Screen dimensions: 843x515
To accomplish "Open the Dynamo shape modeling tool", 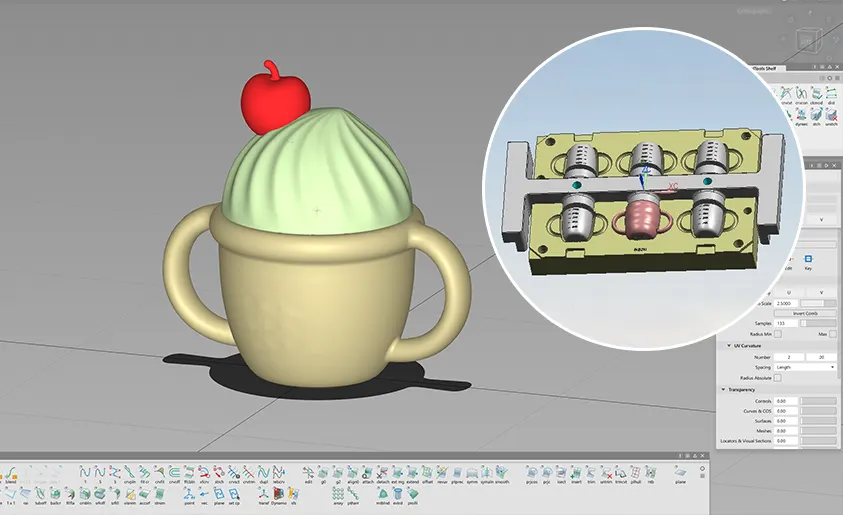I will pos(278,497).
